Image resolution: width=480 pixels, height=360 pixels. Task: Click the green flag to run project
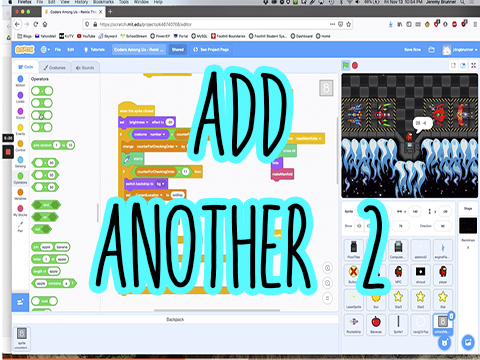point(346,65)
